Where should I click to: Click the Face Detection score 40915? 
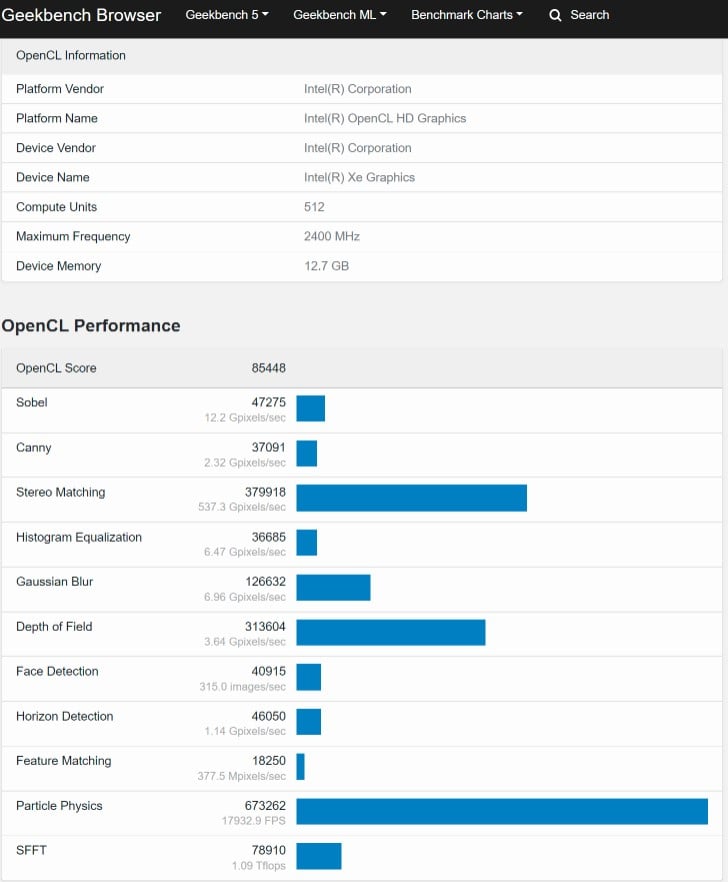tap(268, 671)
